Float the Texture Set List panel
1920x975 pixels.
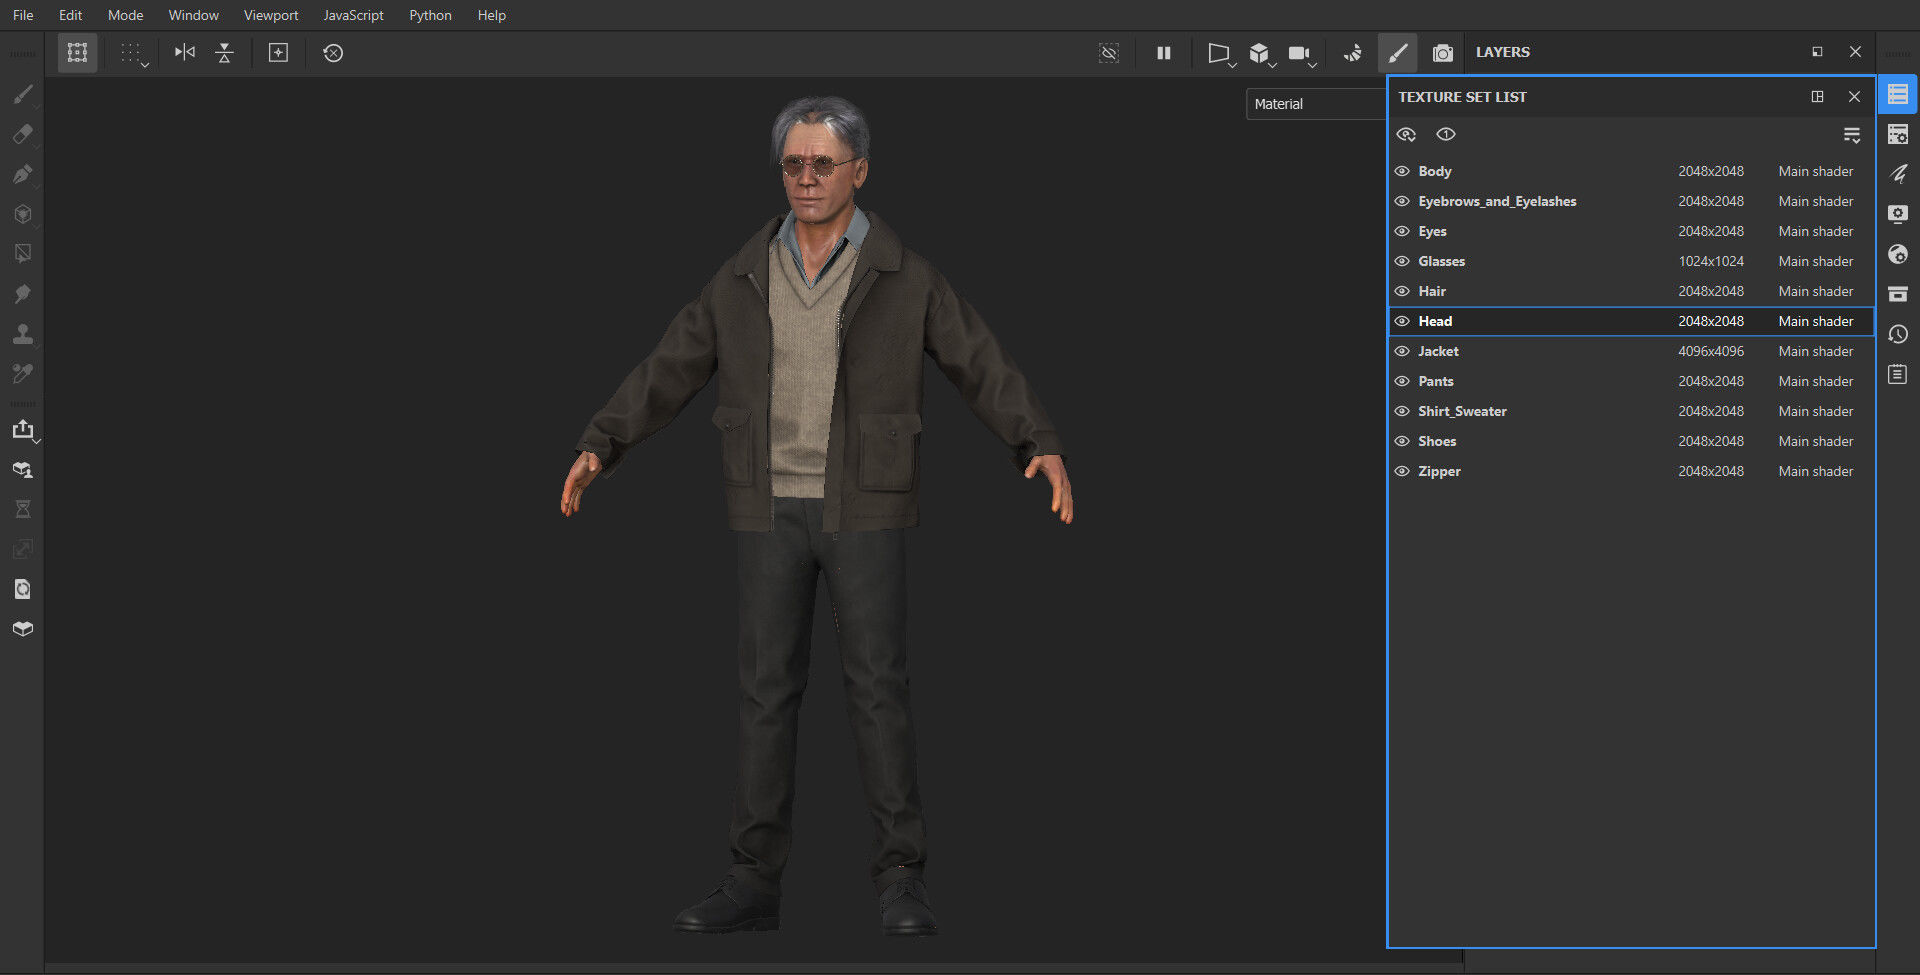[1817, 96]
